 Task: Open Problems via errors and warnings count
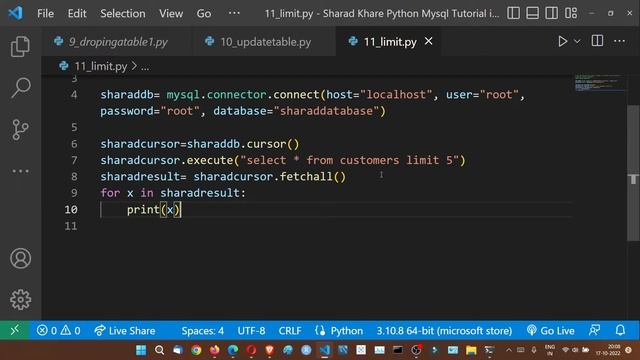tap(58, 331)
